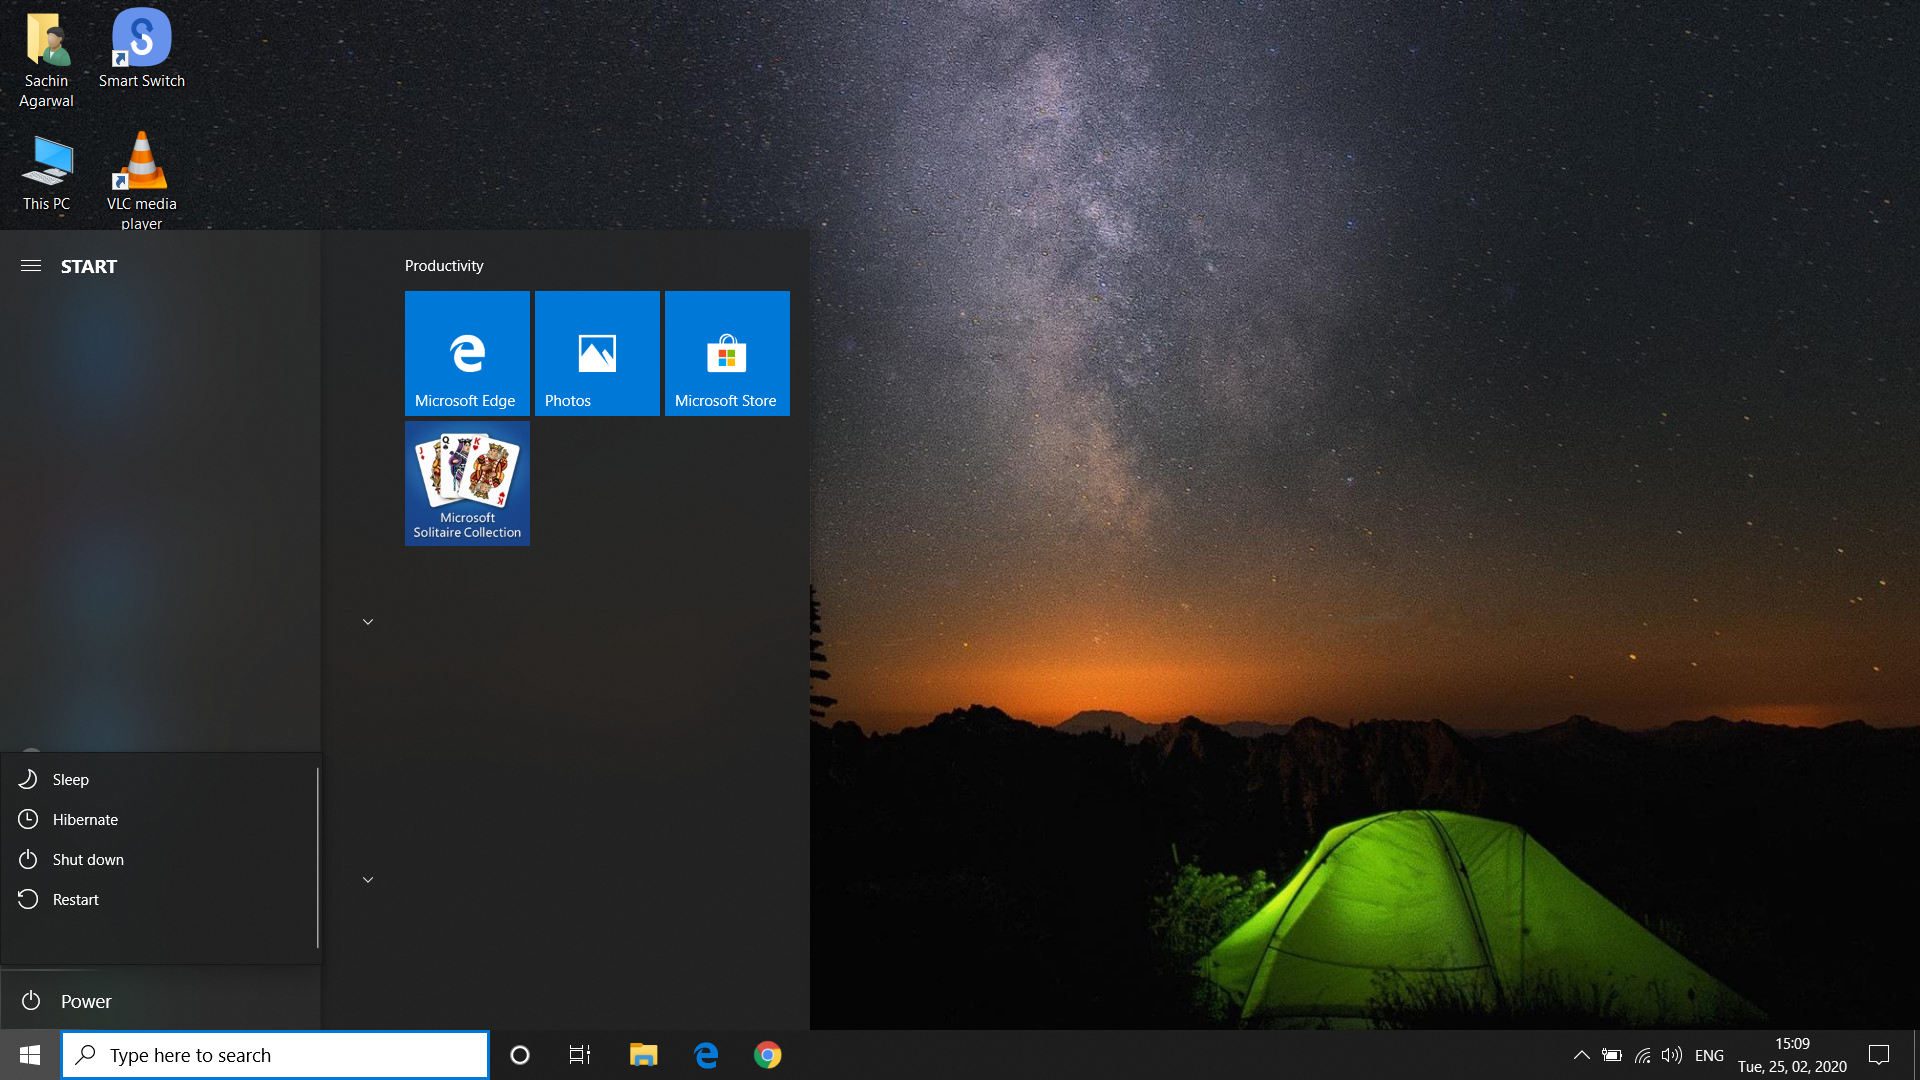The width and height of the screenshot is (1920, 1080).
Task: Click the Task View taskbar icon
Action: (580, 1055)
